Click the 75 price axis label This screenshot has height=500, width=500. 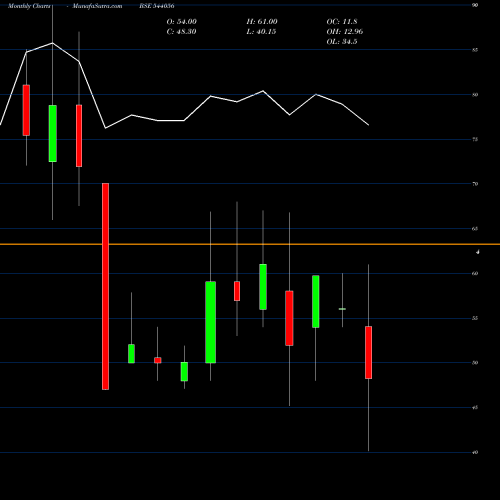click(475, 139)
